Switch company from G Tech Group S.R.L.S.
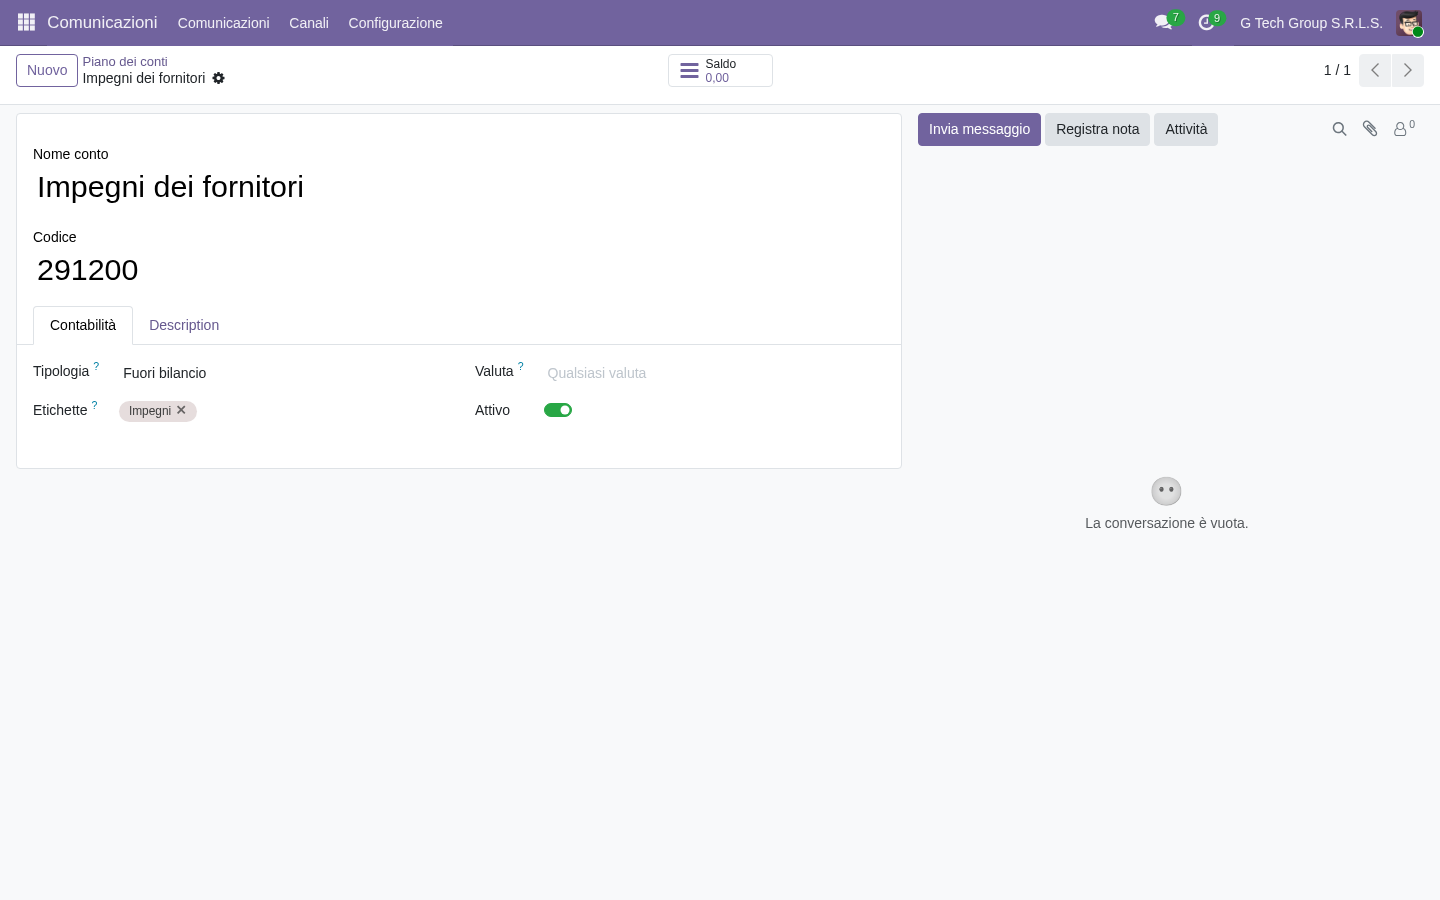Image resolution: width=1440 pixels, height=900 pixels. (1311, 23)
